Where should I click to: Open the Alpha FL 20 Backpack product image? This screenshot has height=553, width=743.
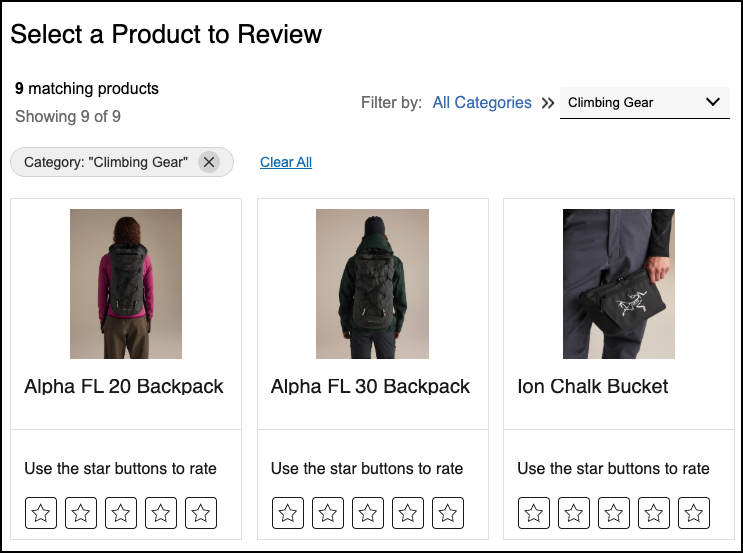click(x=126, y=284)
